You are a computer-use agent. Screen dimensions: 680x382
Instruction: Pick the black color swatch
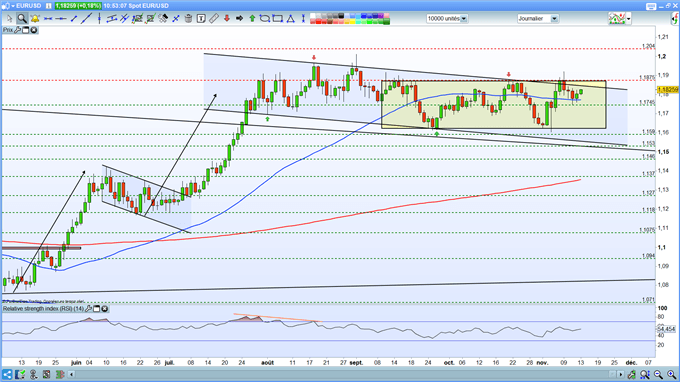(x=341, y=16)
